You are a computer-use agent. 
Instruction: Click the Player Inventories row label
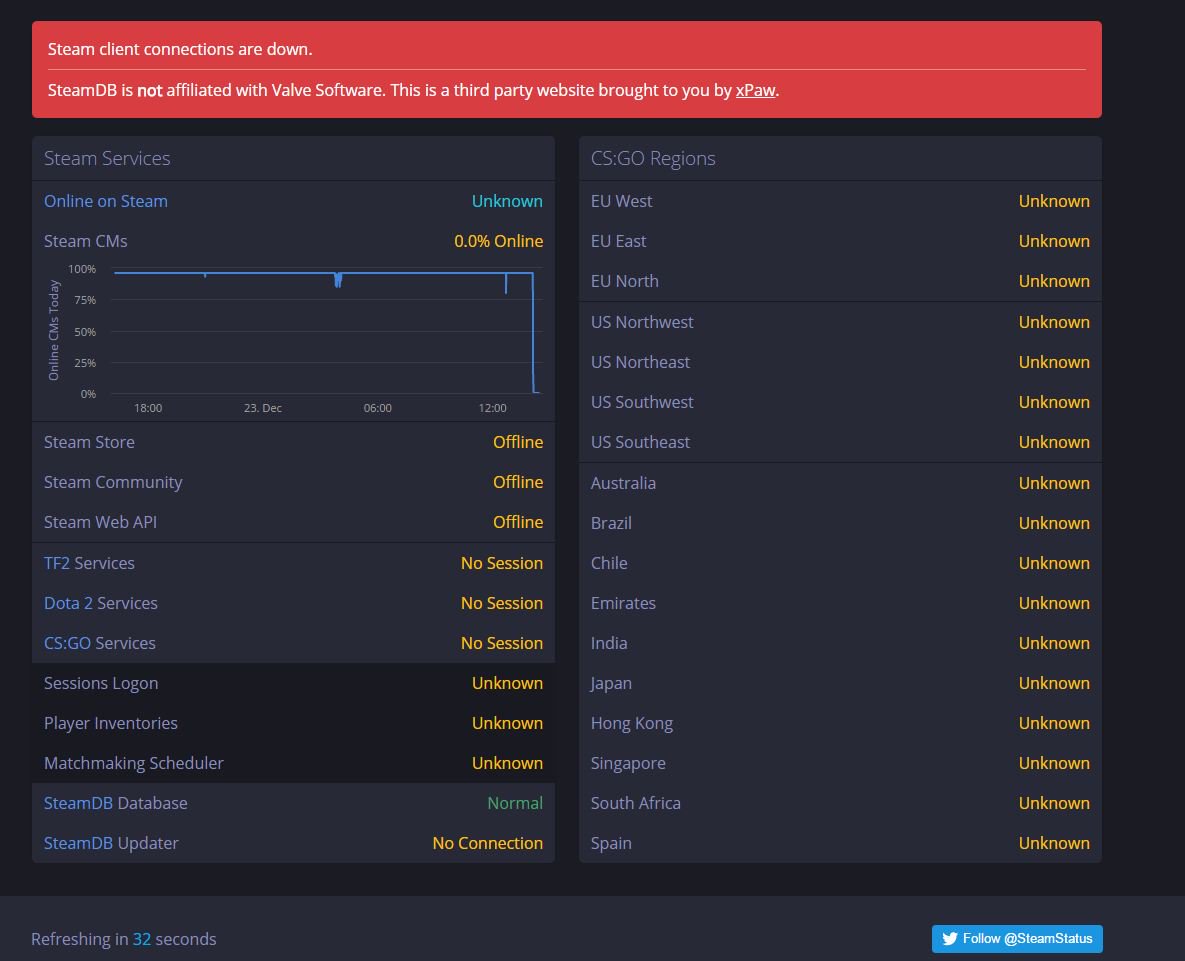pos(110,723)
